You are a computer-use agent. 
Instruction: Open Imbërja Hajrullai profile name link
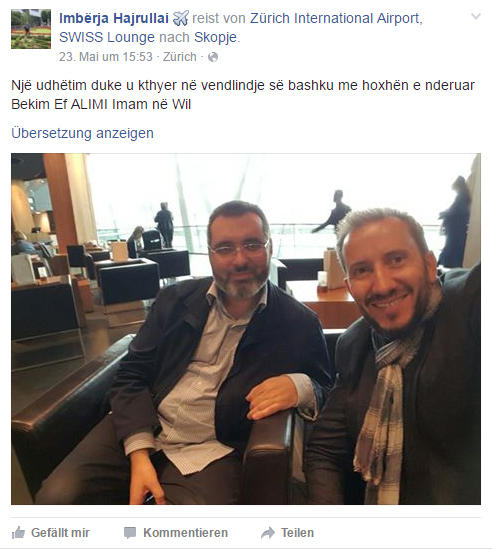(114, 18)
